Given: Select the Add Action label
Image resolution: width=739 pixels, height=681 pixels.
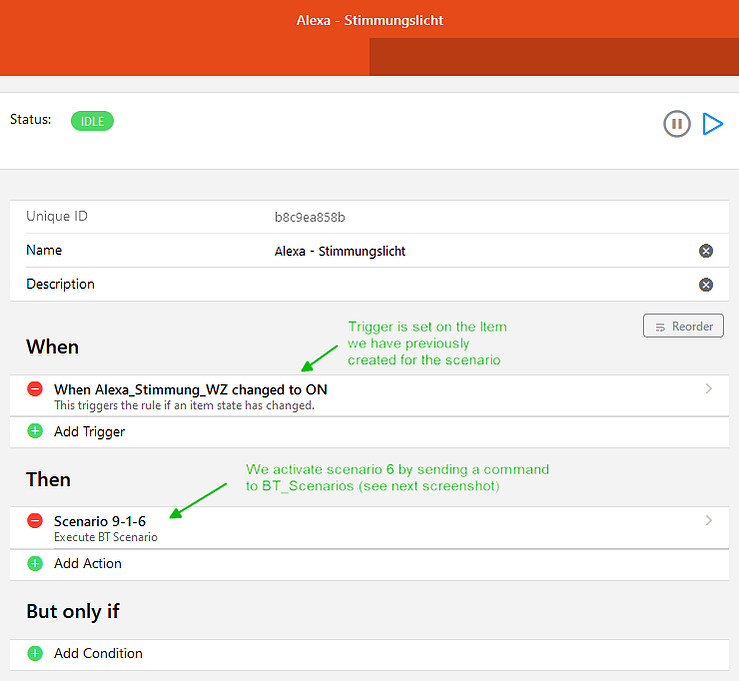Looking at the screenshot, I should [88, 563].
